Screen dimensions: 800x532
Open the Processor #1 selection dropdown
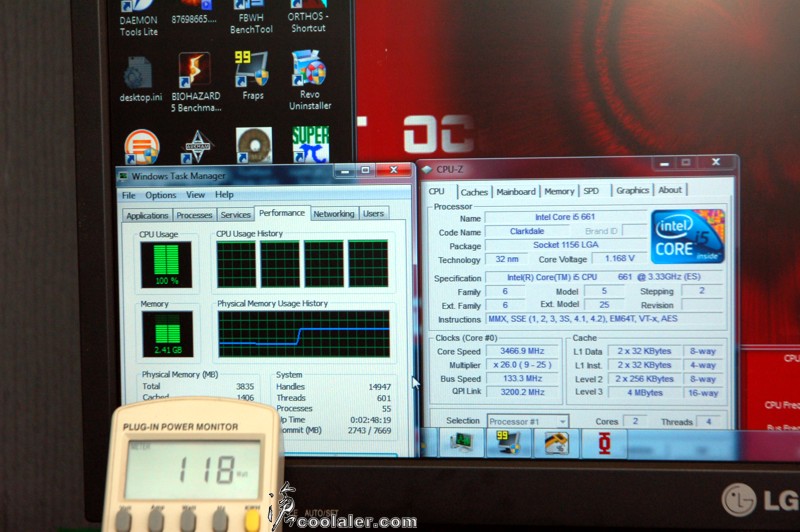pyautogui.click(x=528, y=421)
